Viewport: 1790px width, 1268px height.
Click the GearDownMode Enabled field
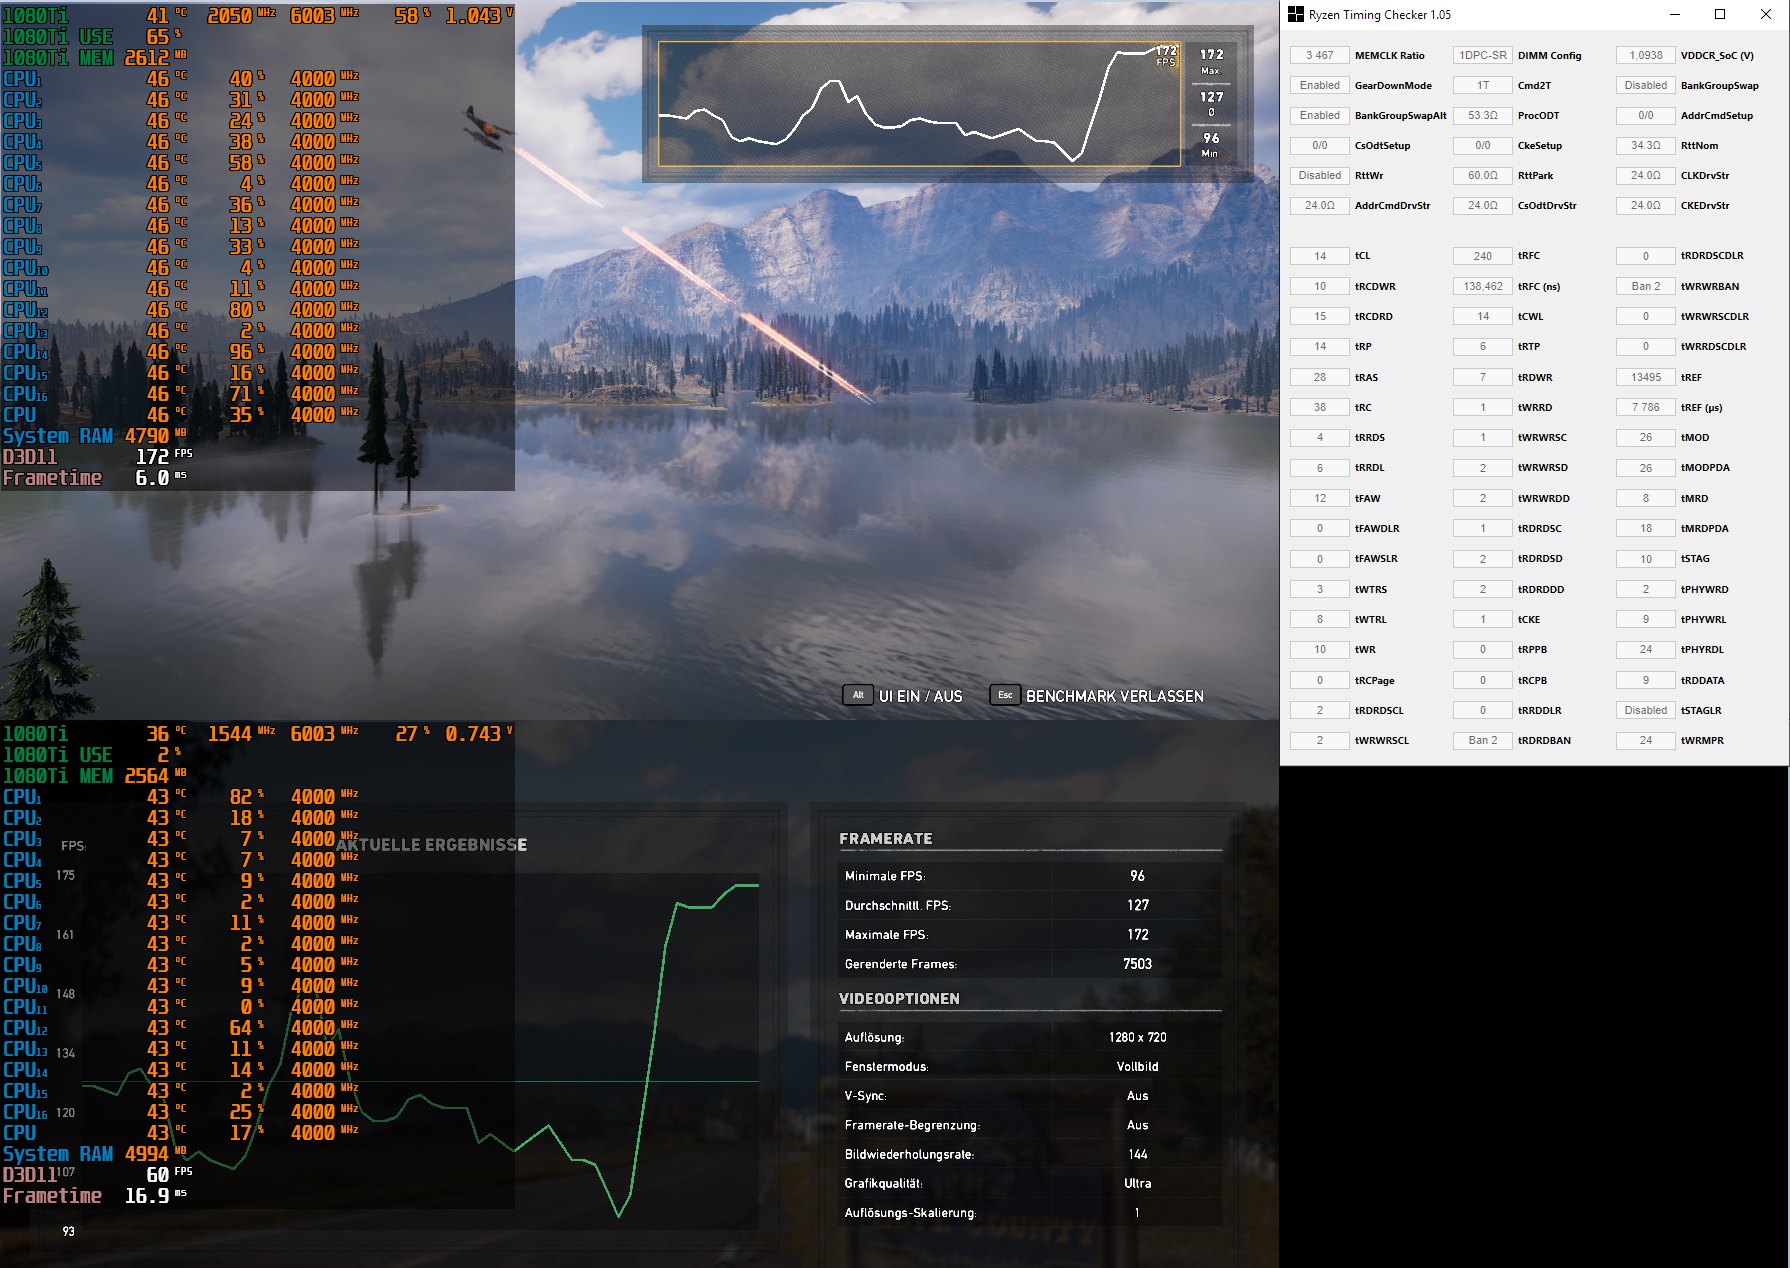point(1320,86)
